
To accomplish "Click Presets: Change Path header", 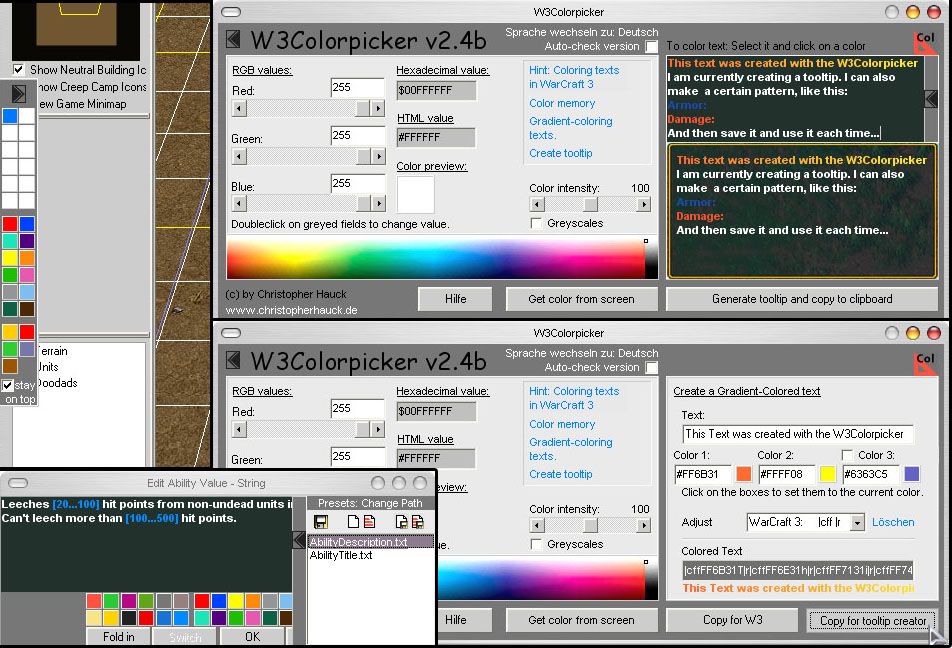I will (370, 503).
